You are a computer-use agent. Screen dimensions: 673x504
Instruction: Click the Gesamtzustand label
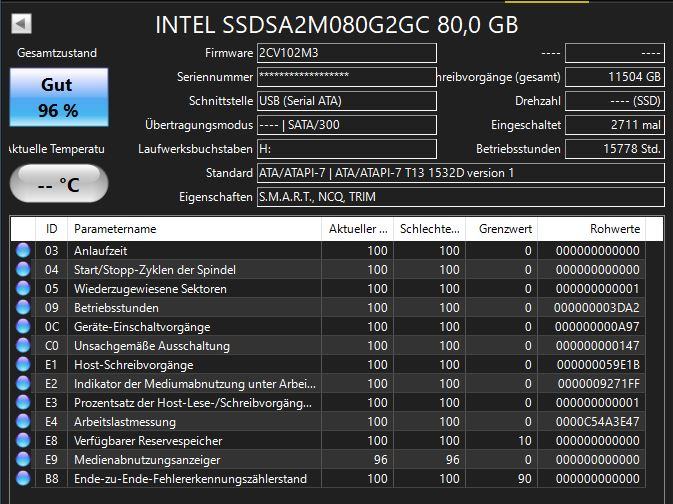click(57, 53)
